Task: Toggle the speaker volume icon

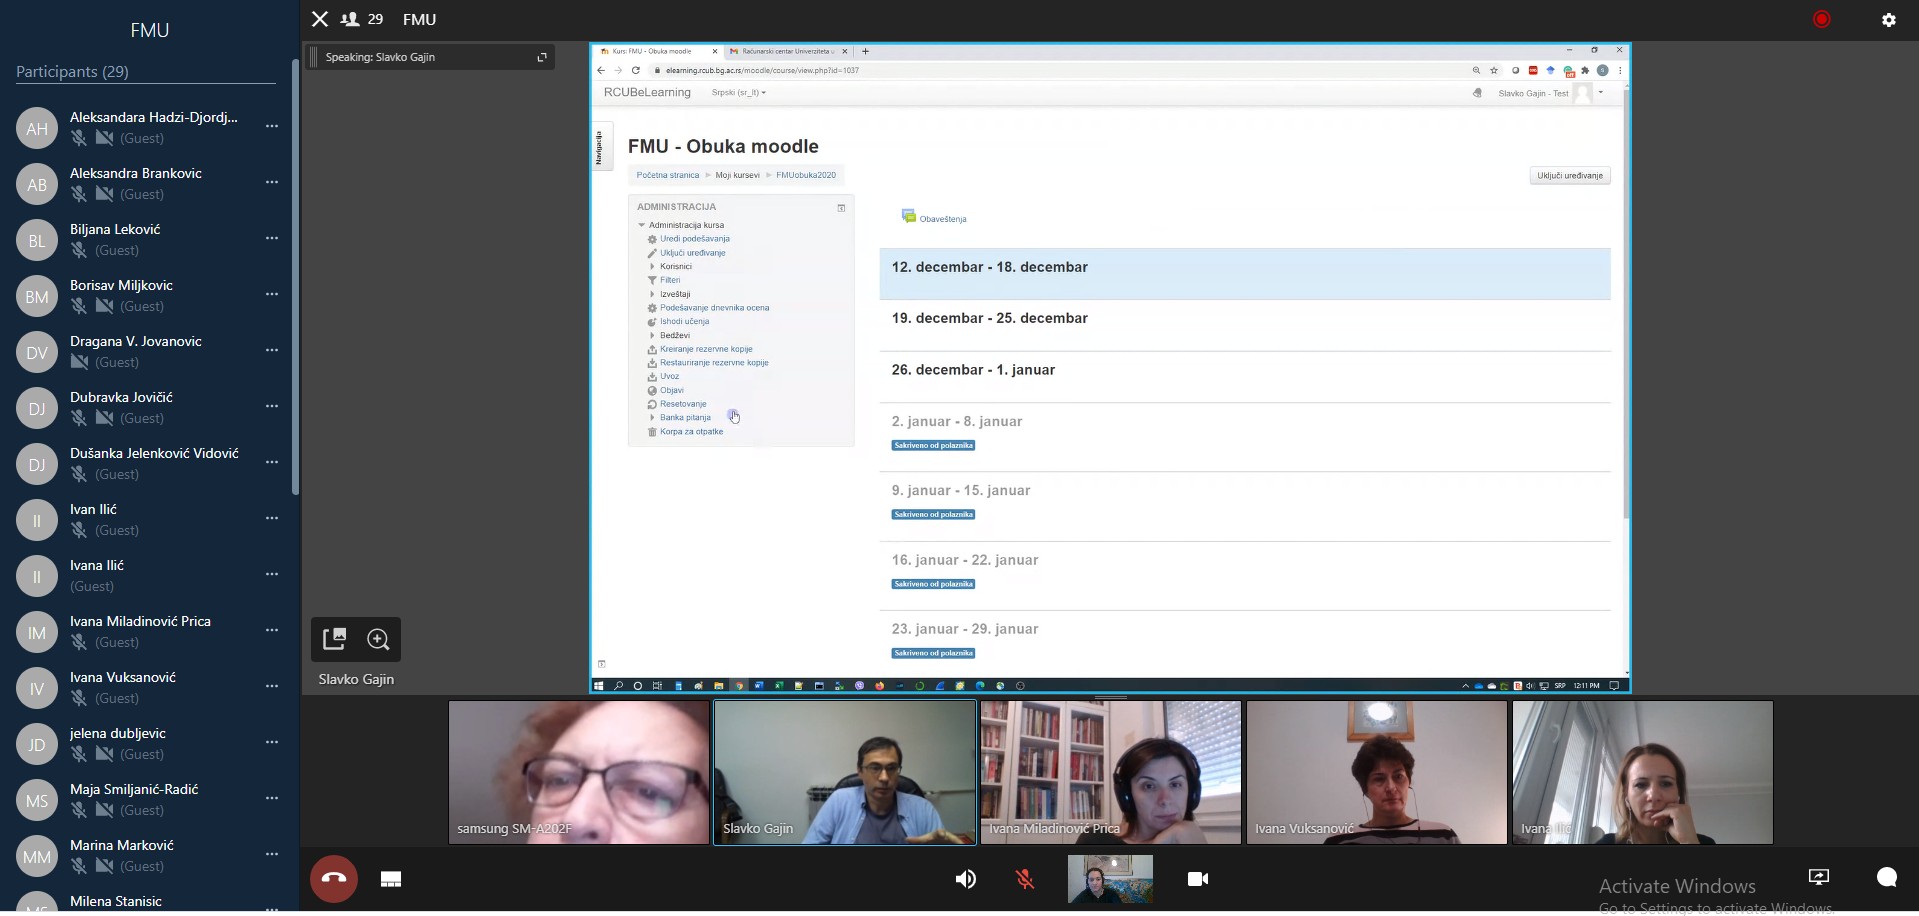Action: (x=966, y=879)
